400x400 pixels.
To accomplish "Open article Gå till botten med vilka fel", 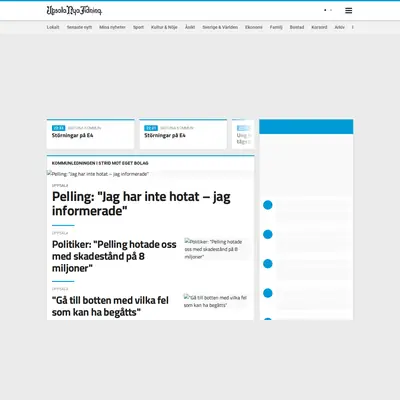I will click(x=110, y=306).
